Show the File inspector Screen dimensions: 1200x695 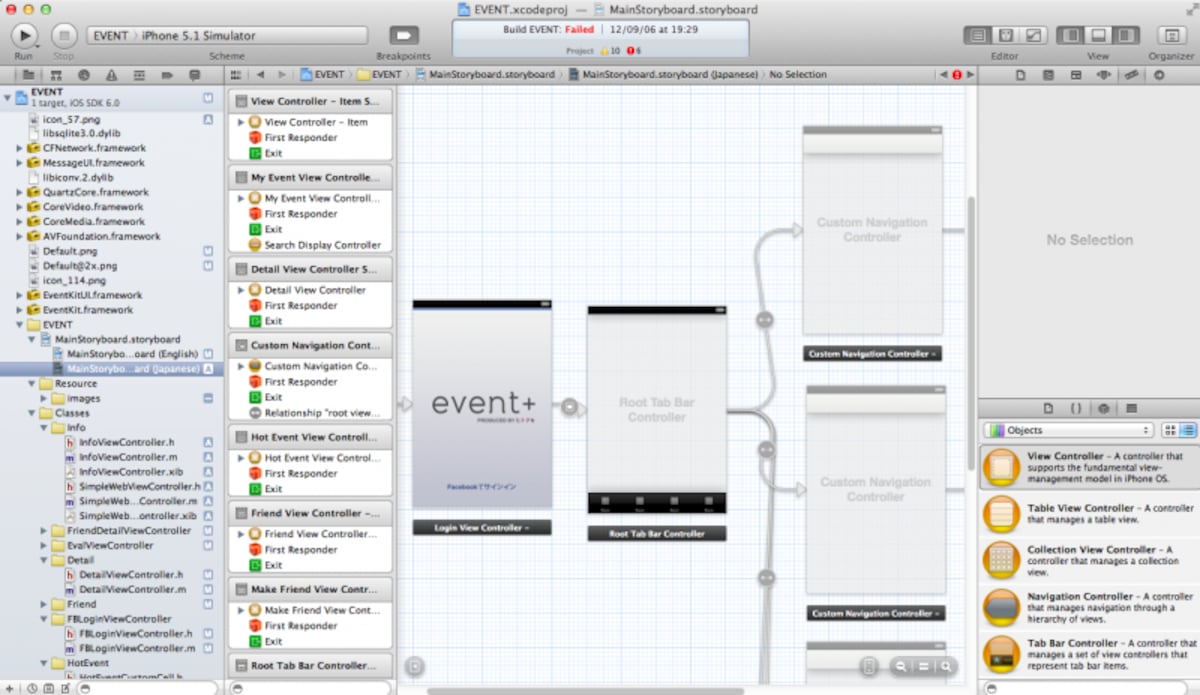click(1021, 75)
